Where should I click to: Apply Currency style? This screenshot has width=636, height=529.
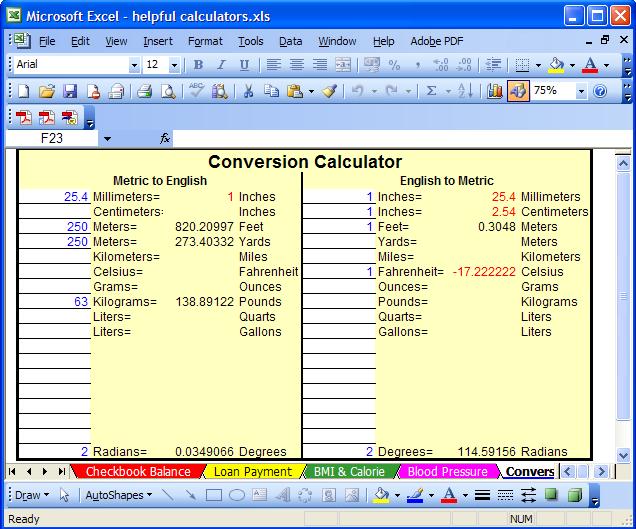coord(372,65)
